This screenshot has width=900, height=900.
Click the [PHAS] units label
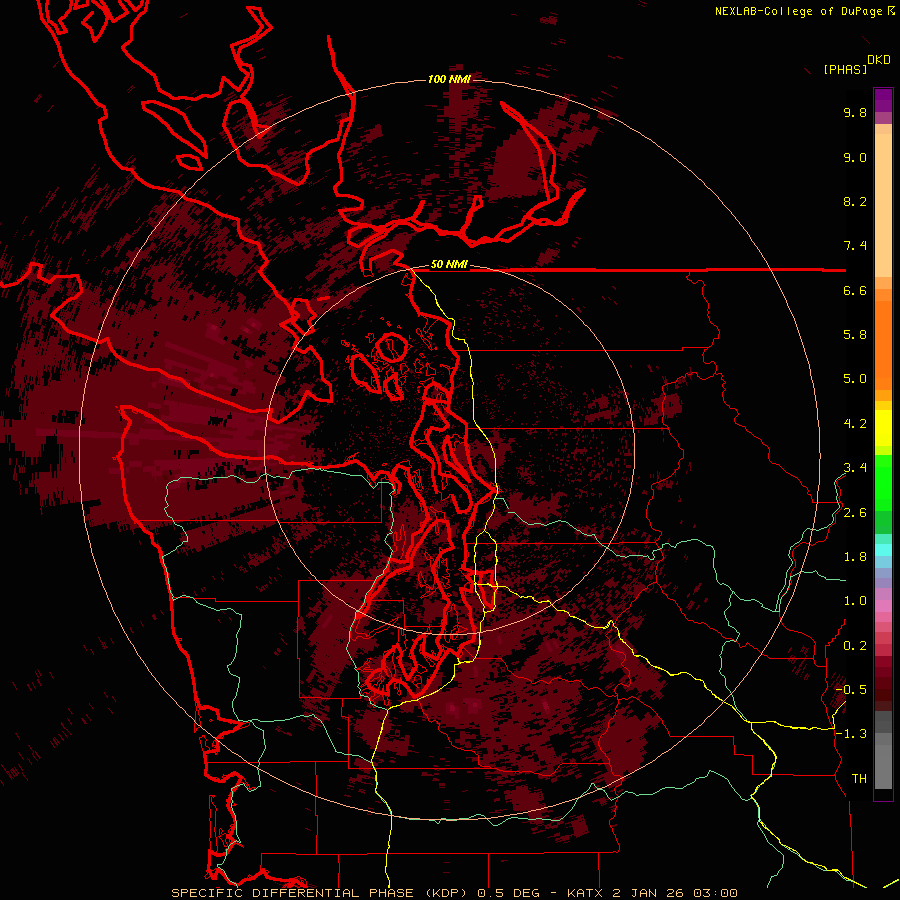pyautogui.click(x=845, y=69)
